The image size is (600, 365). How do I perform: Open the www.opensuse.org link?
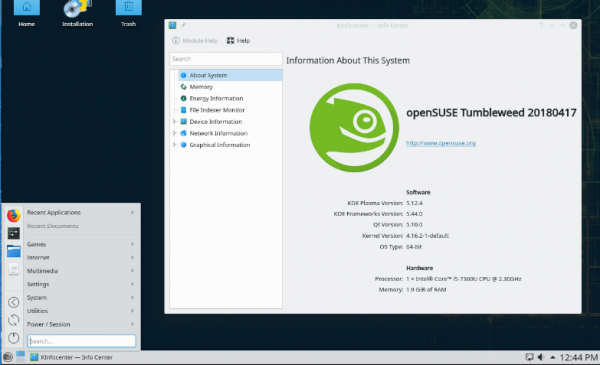click(x=440, y=143)
